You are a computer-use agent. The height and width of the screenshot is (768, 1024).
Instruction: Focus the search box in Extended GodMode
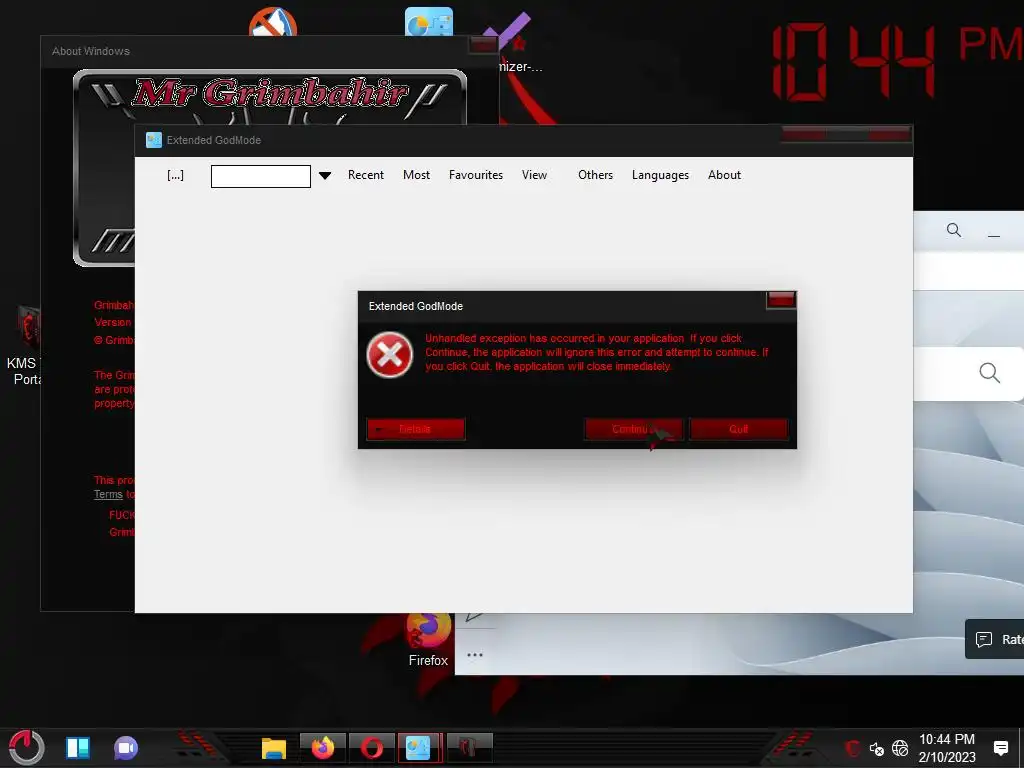(x=261, y=176)
